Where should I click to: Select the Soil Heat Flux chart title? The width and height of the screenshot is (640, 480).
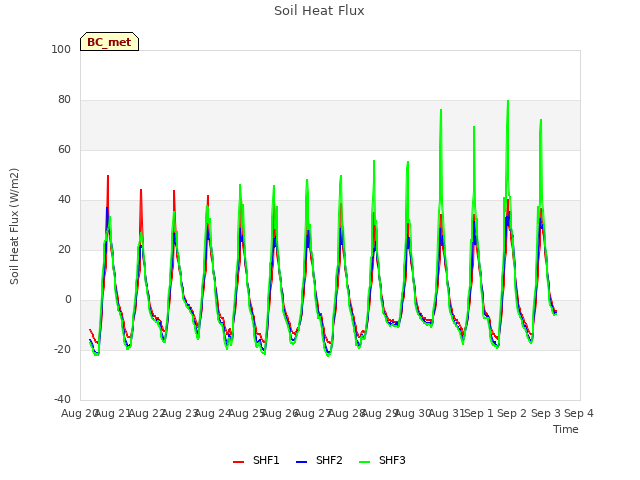(319, 11)
